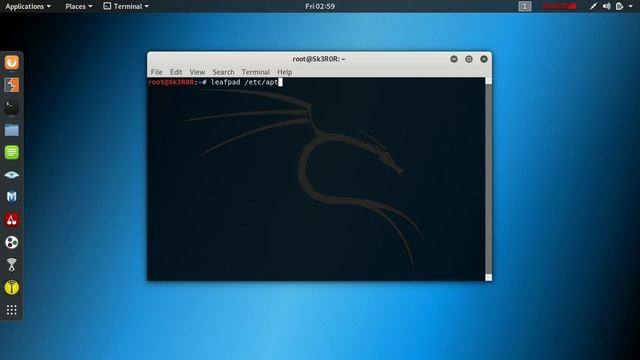640x360 pixels.
Task: Click the workspace indicator in top bar
Action: coord(525,6)
